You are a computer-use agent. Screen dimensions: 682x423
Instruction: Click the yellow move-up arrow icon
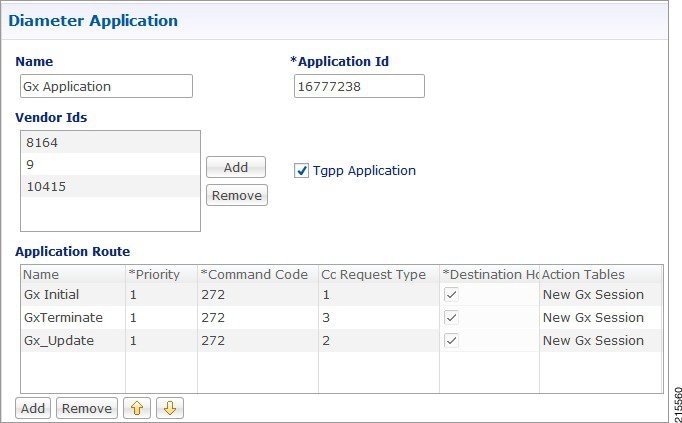[137, 408]
